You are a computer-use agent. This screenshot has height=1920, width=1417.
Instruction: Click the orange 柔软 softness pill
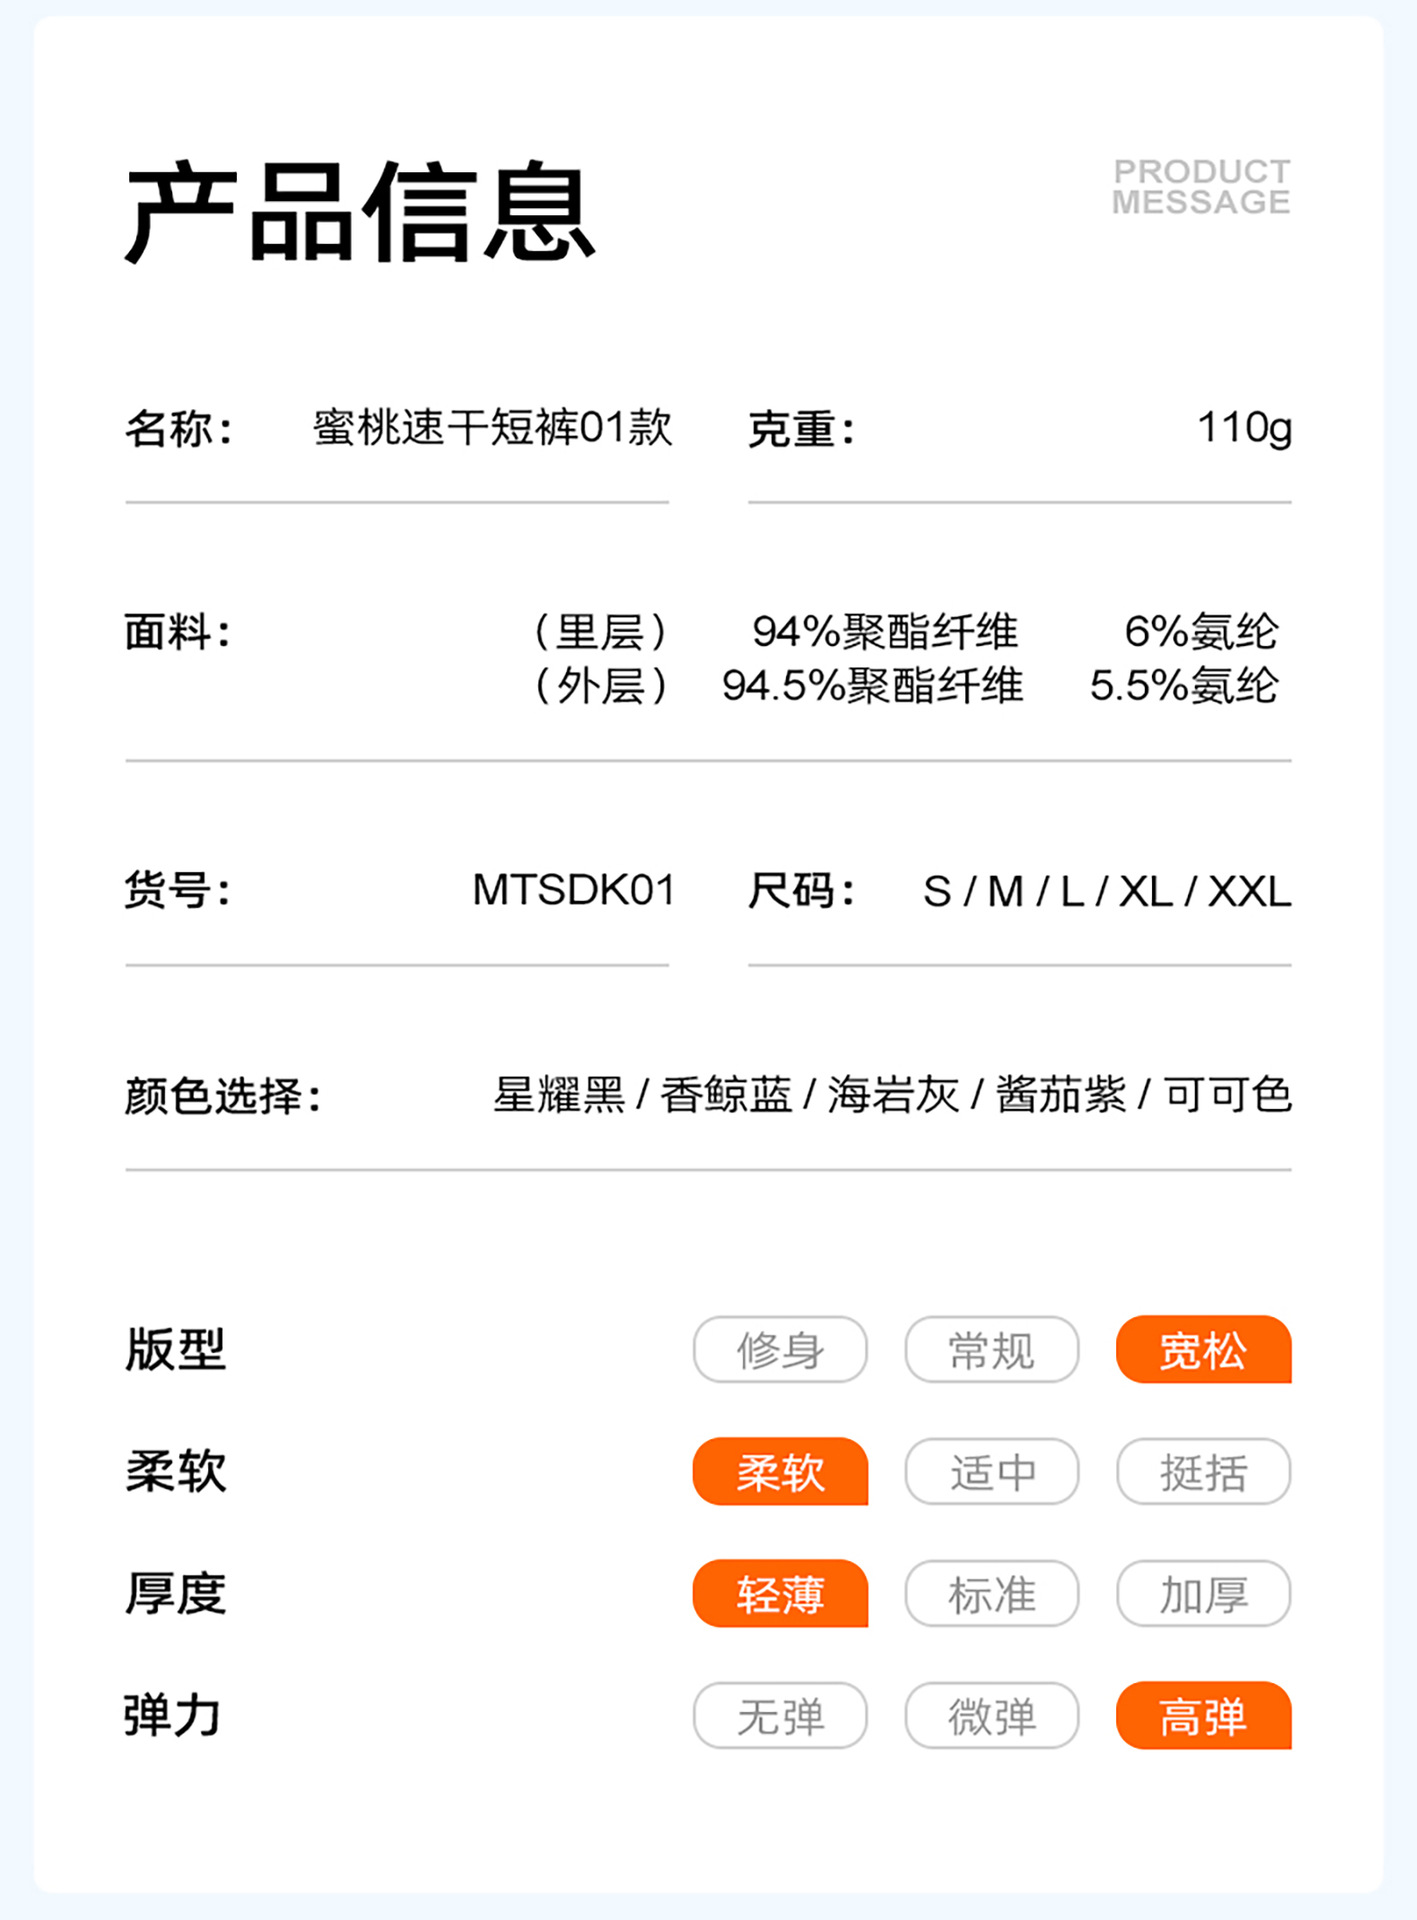(x=780, y=1472)
